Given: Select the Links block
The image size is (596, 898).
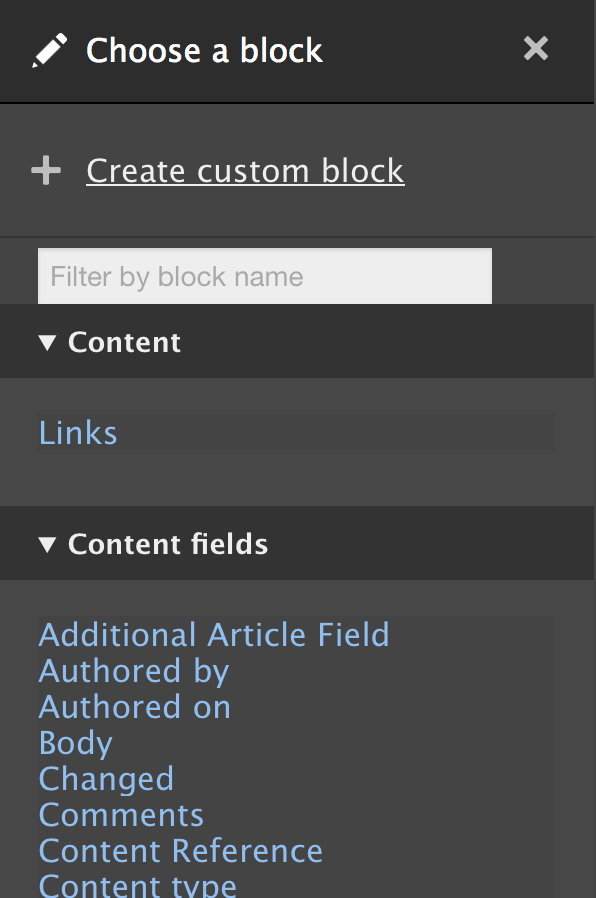Looking at the screenshot, I should coord(77,432).
